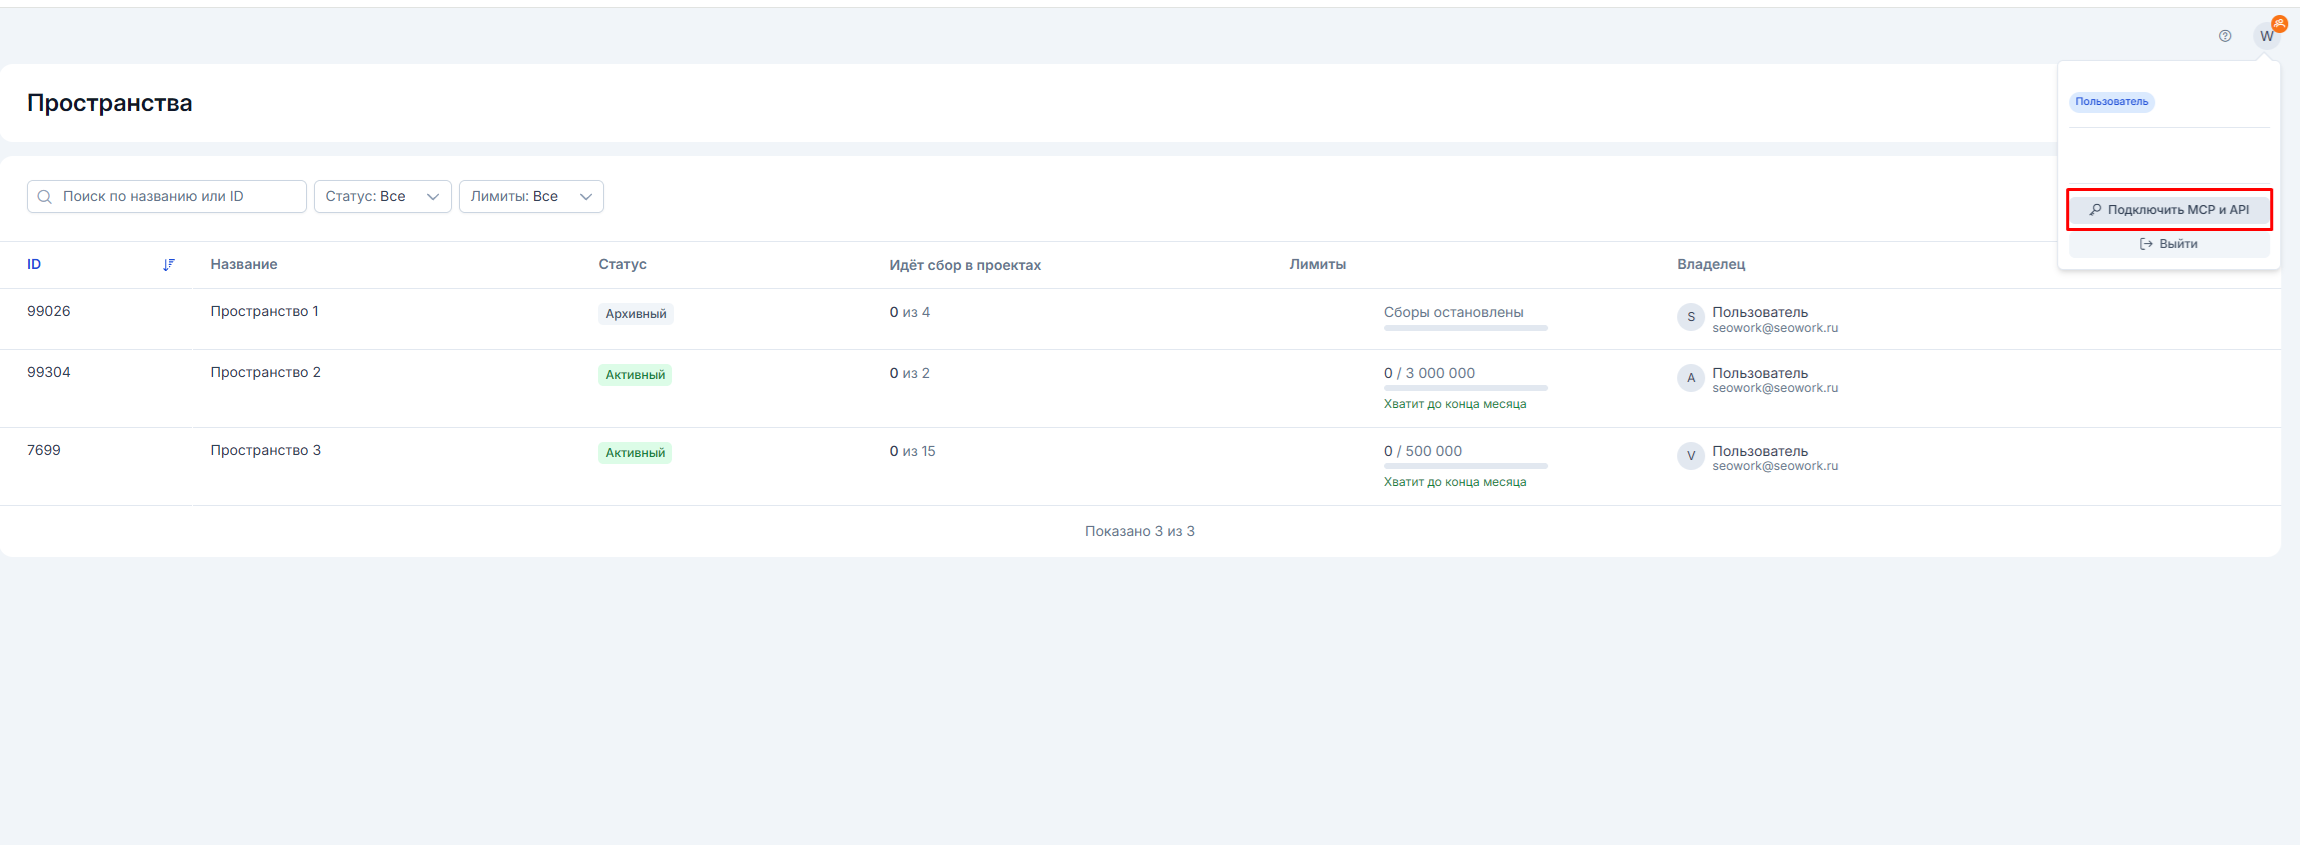Click limit bar under Сборы остановлены

(x=1466, y=328)
